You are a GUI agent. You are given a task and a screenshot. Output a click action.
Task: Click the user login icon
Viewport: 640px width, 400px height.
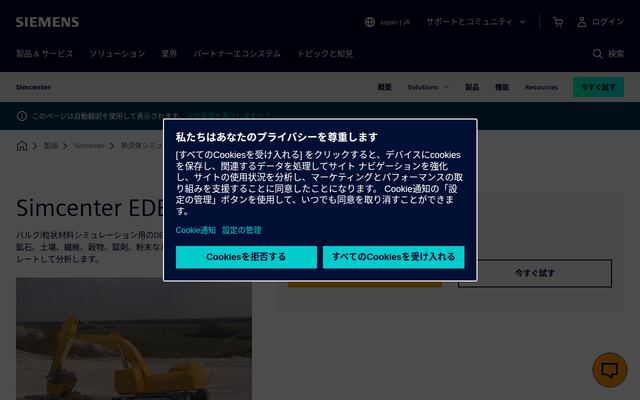[x=582, y=22]
